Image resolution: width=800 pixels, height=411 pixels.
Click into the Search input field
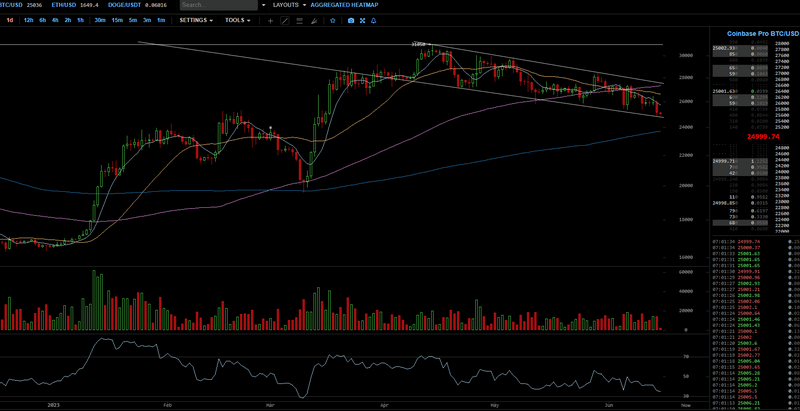coord(219,5)
